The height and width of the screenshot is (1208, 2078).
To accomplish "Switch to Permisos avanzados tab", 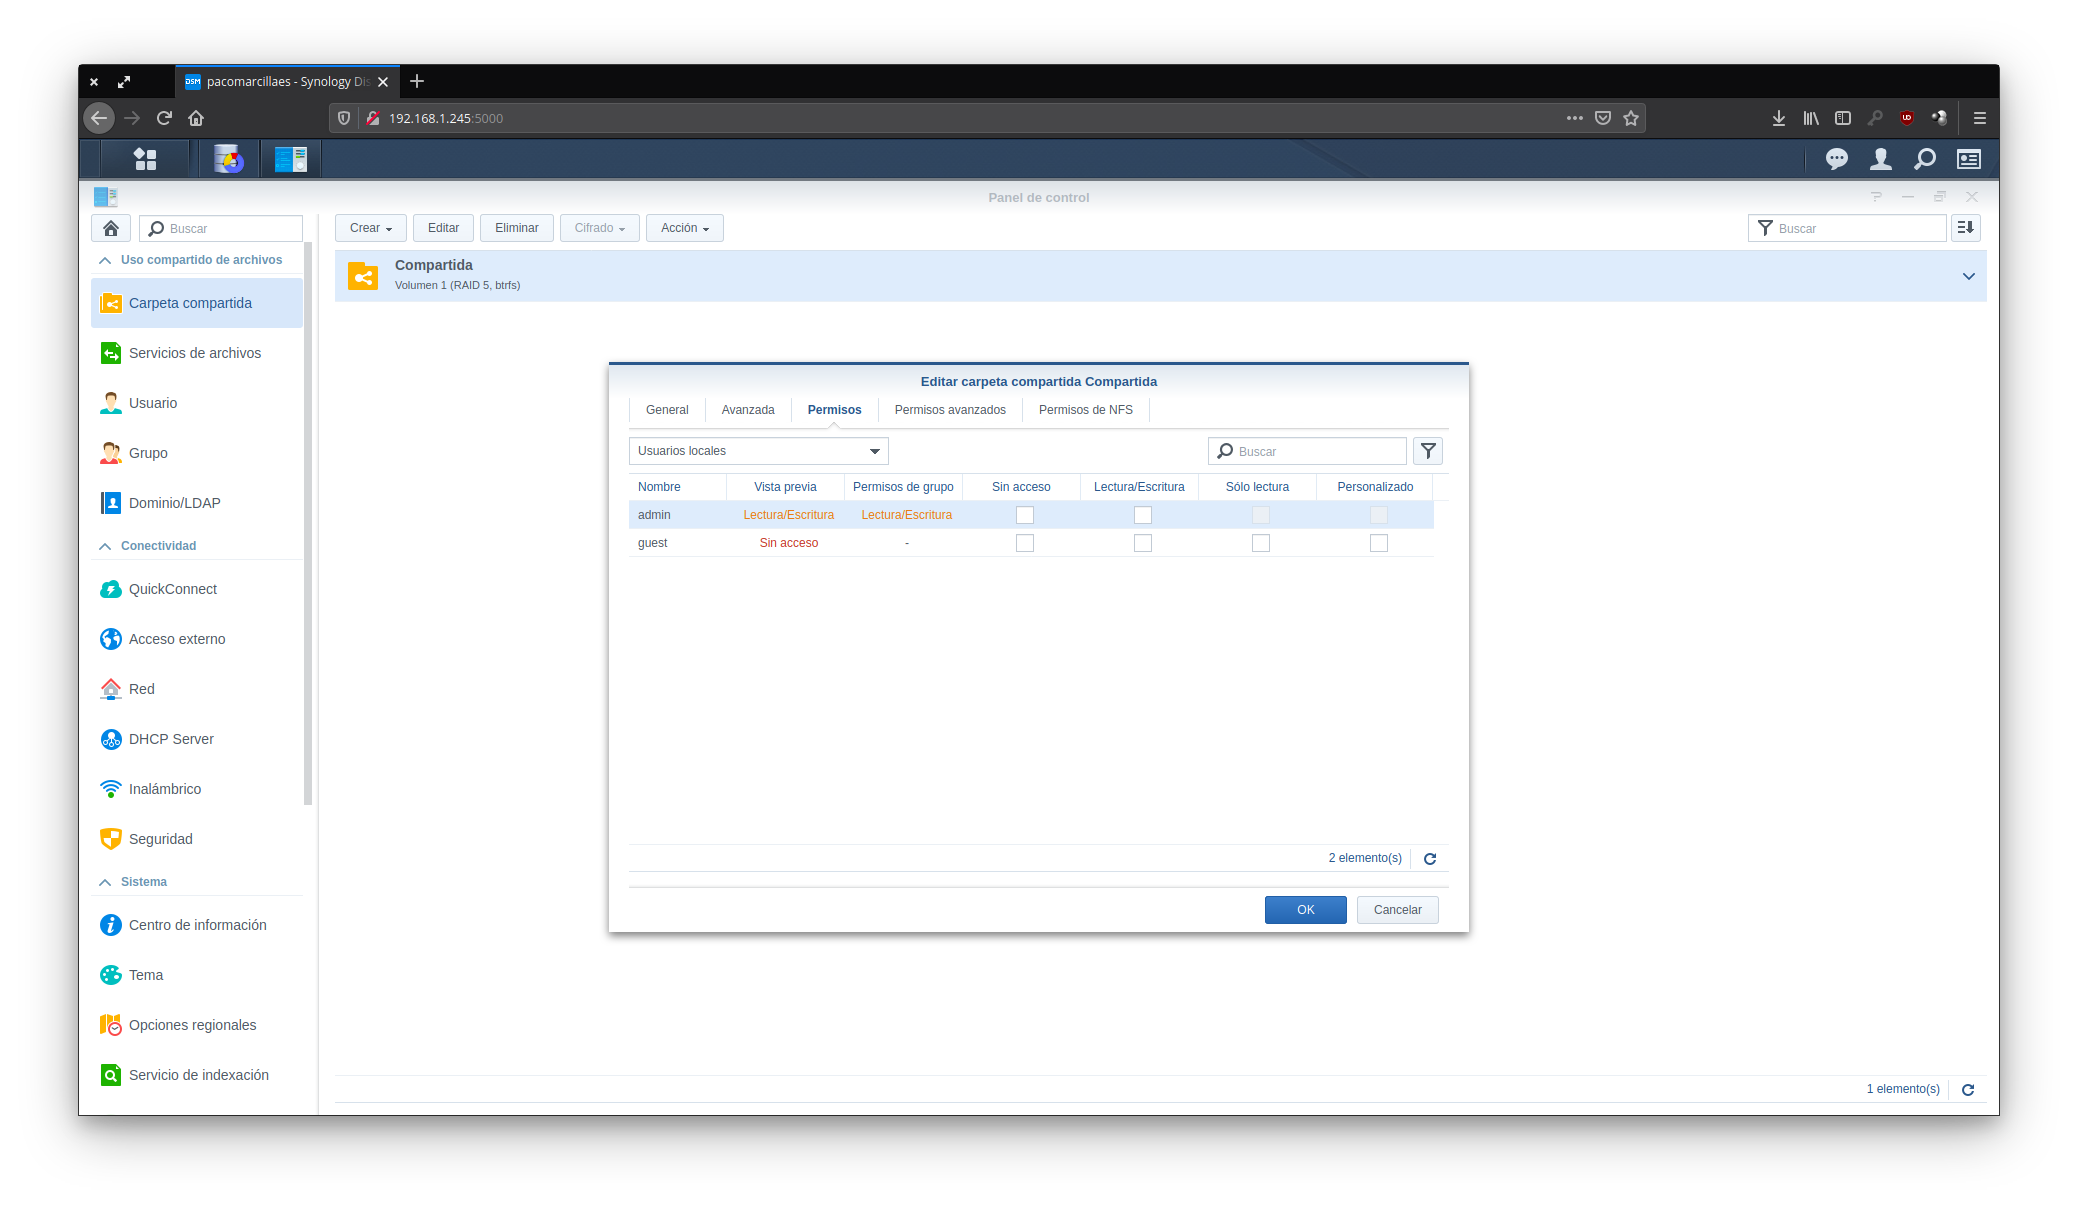I will (950, 410).
